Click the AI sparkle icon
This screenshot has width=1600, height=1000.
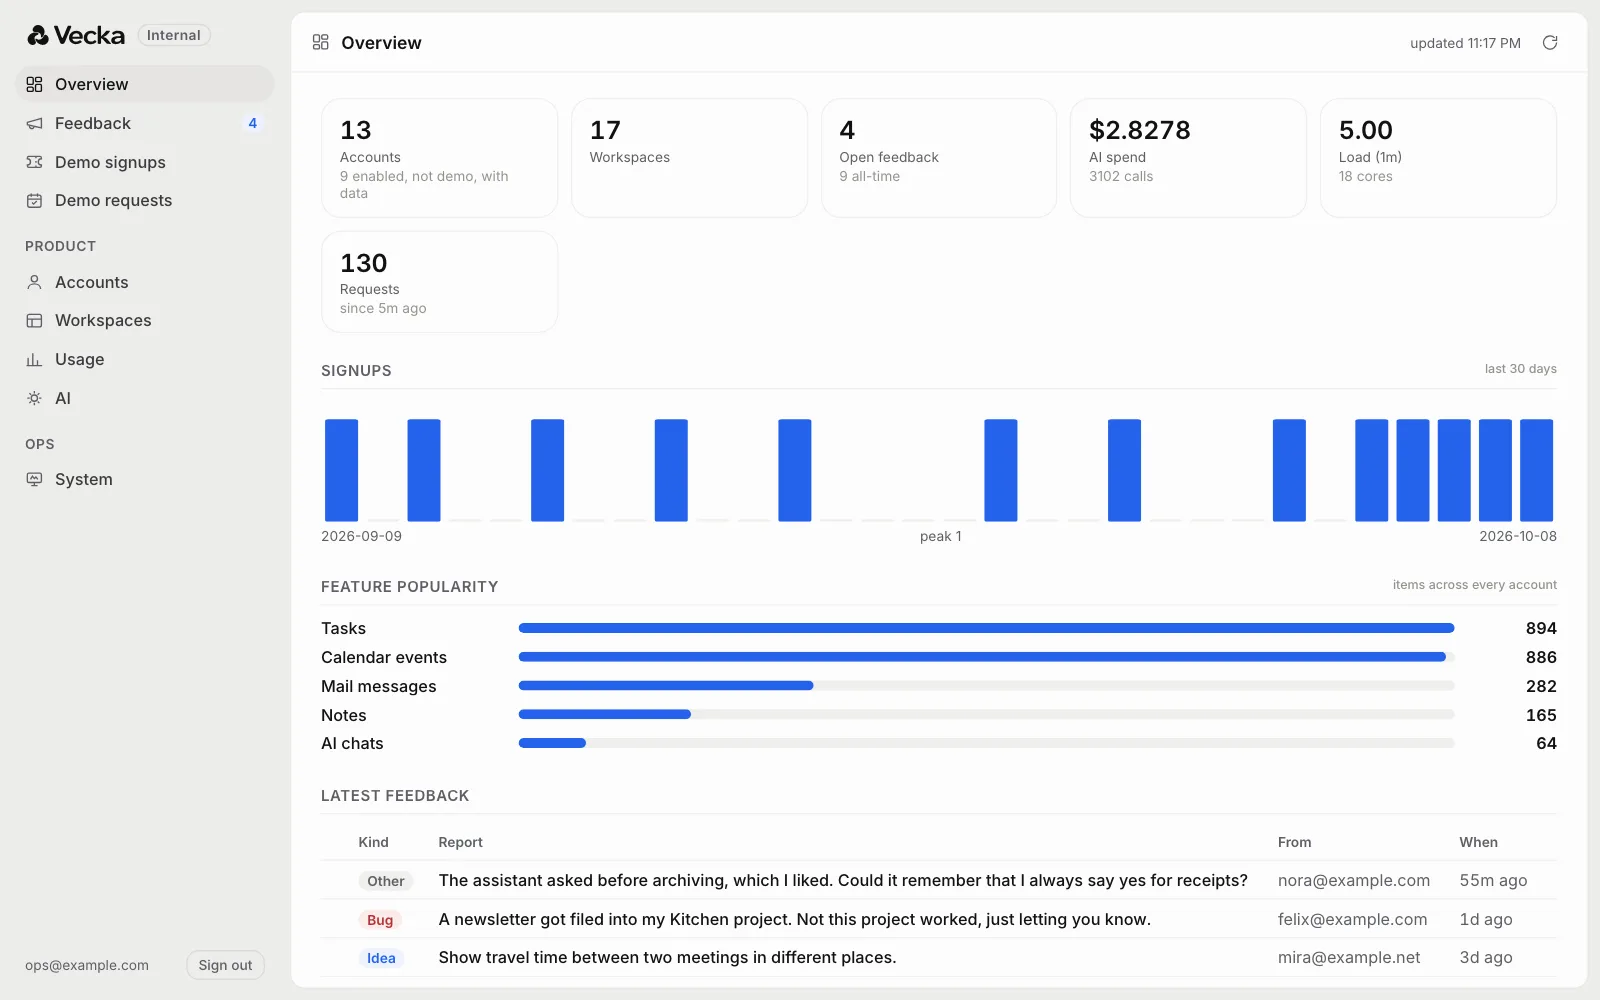point(34,398)
